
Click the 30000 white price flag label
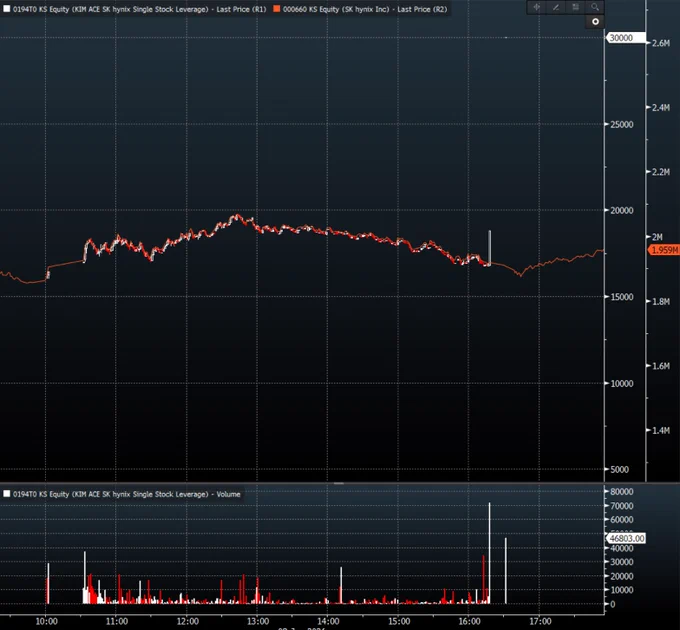[624, 38]
